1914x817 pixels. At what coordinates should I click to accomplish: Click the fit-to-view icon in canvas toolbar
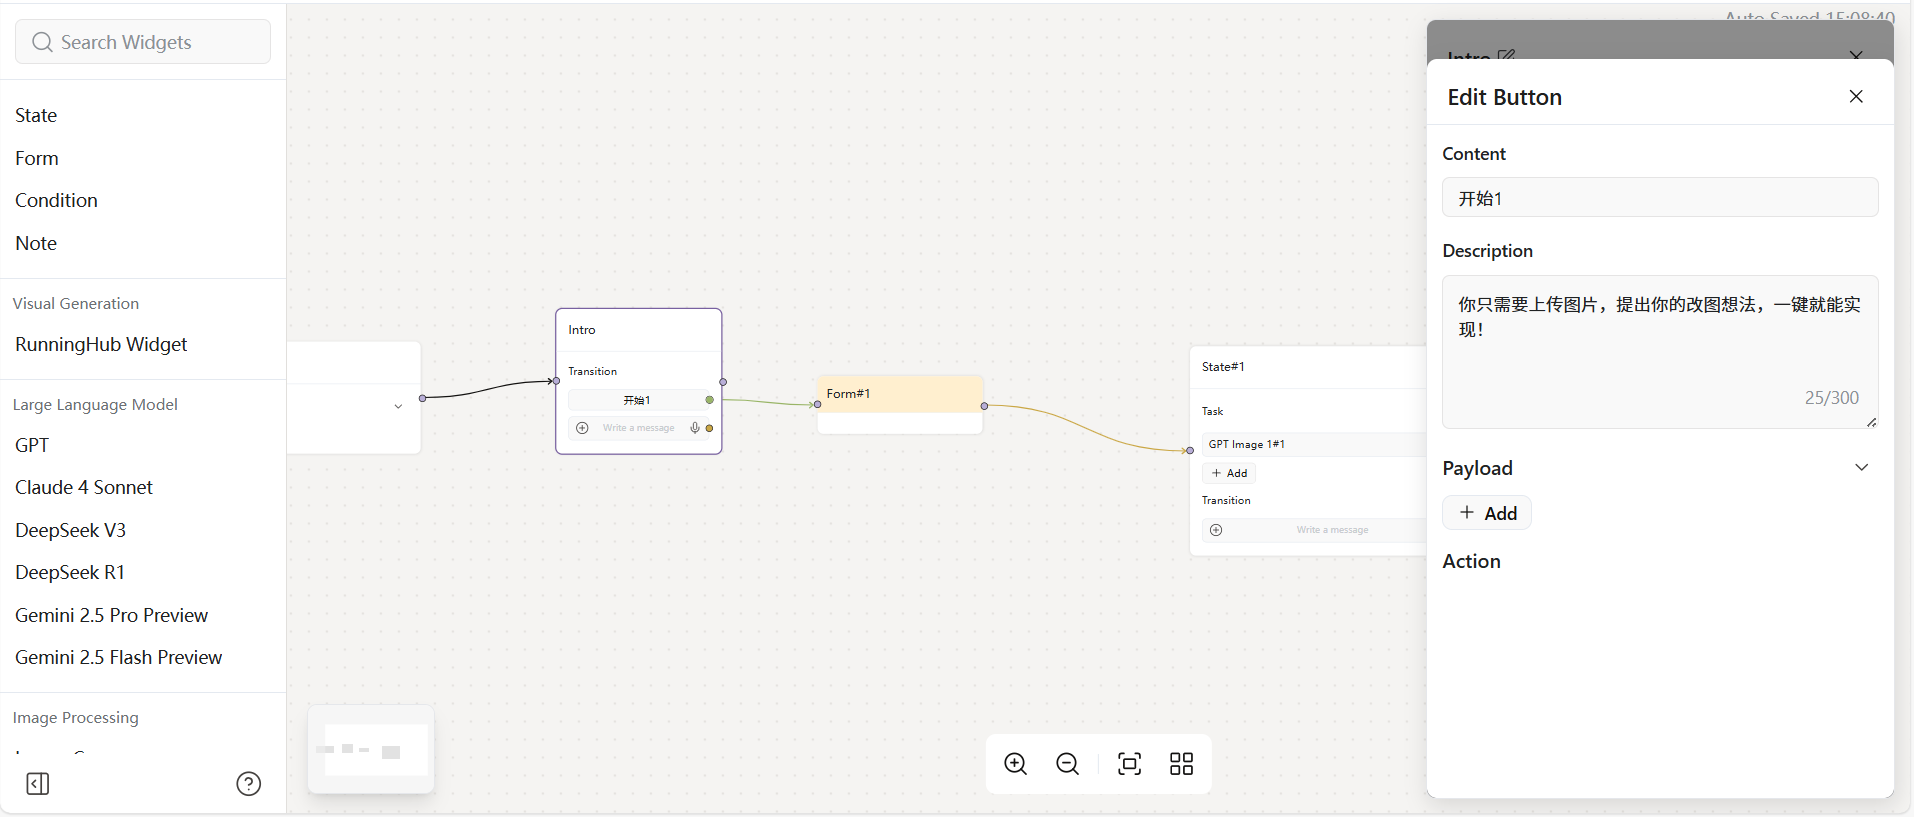[x=1129, y=764]
